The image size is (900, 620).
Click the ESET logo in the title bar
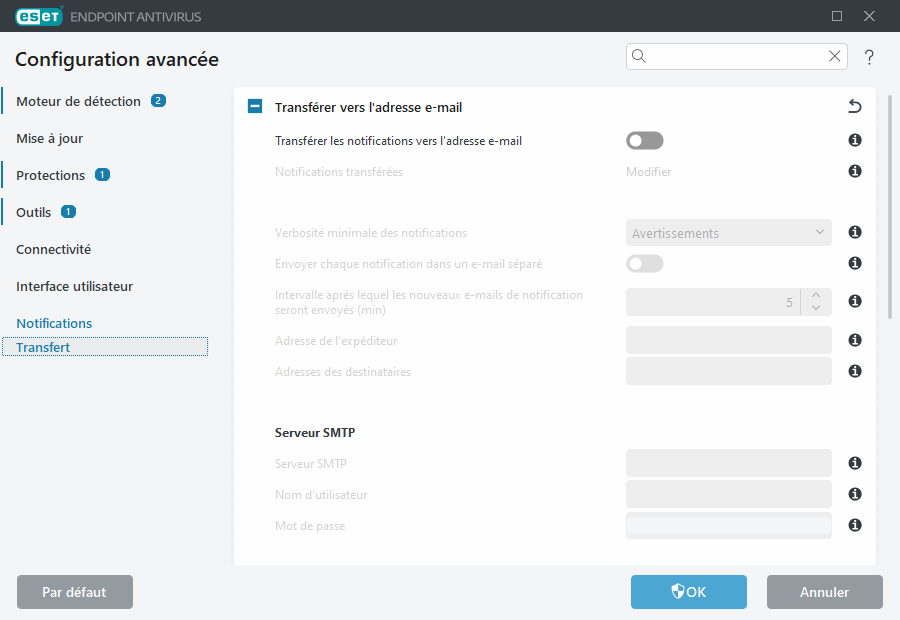(x=38, y=16)
